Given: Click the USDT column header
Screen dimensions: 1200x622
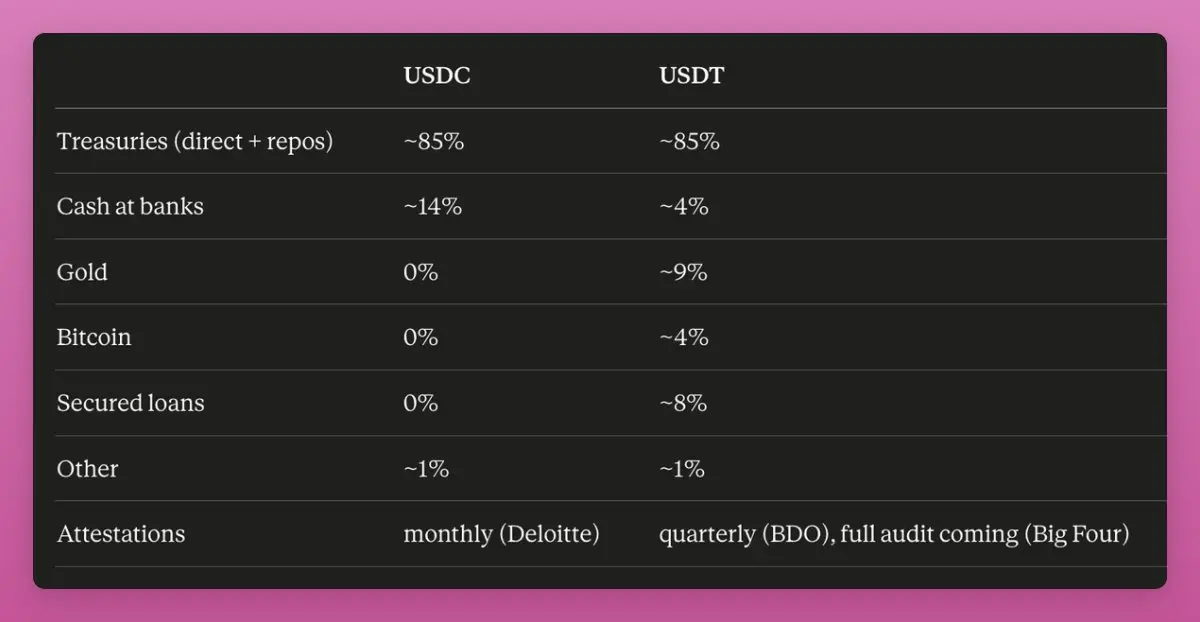Looking at the screenshot, I should coord(691,76).
